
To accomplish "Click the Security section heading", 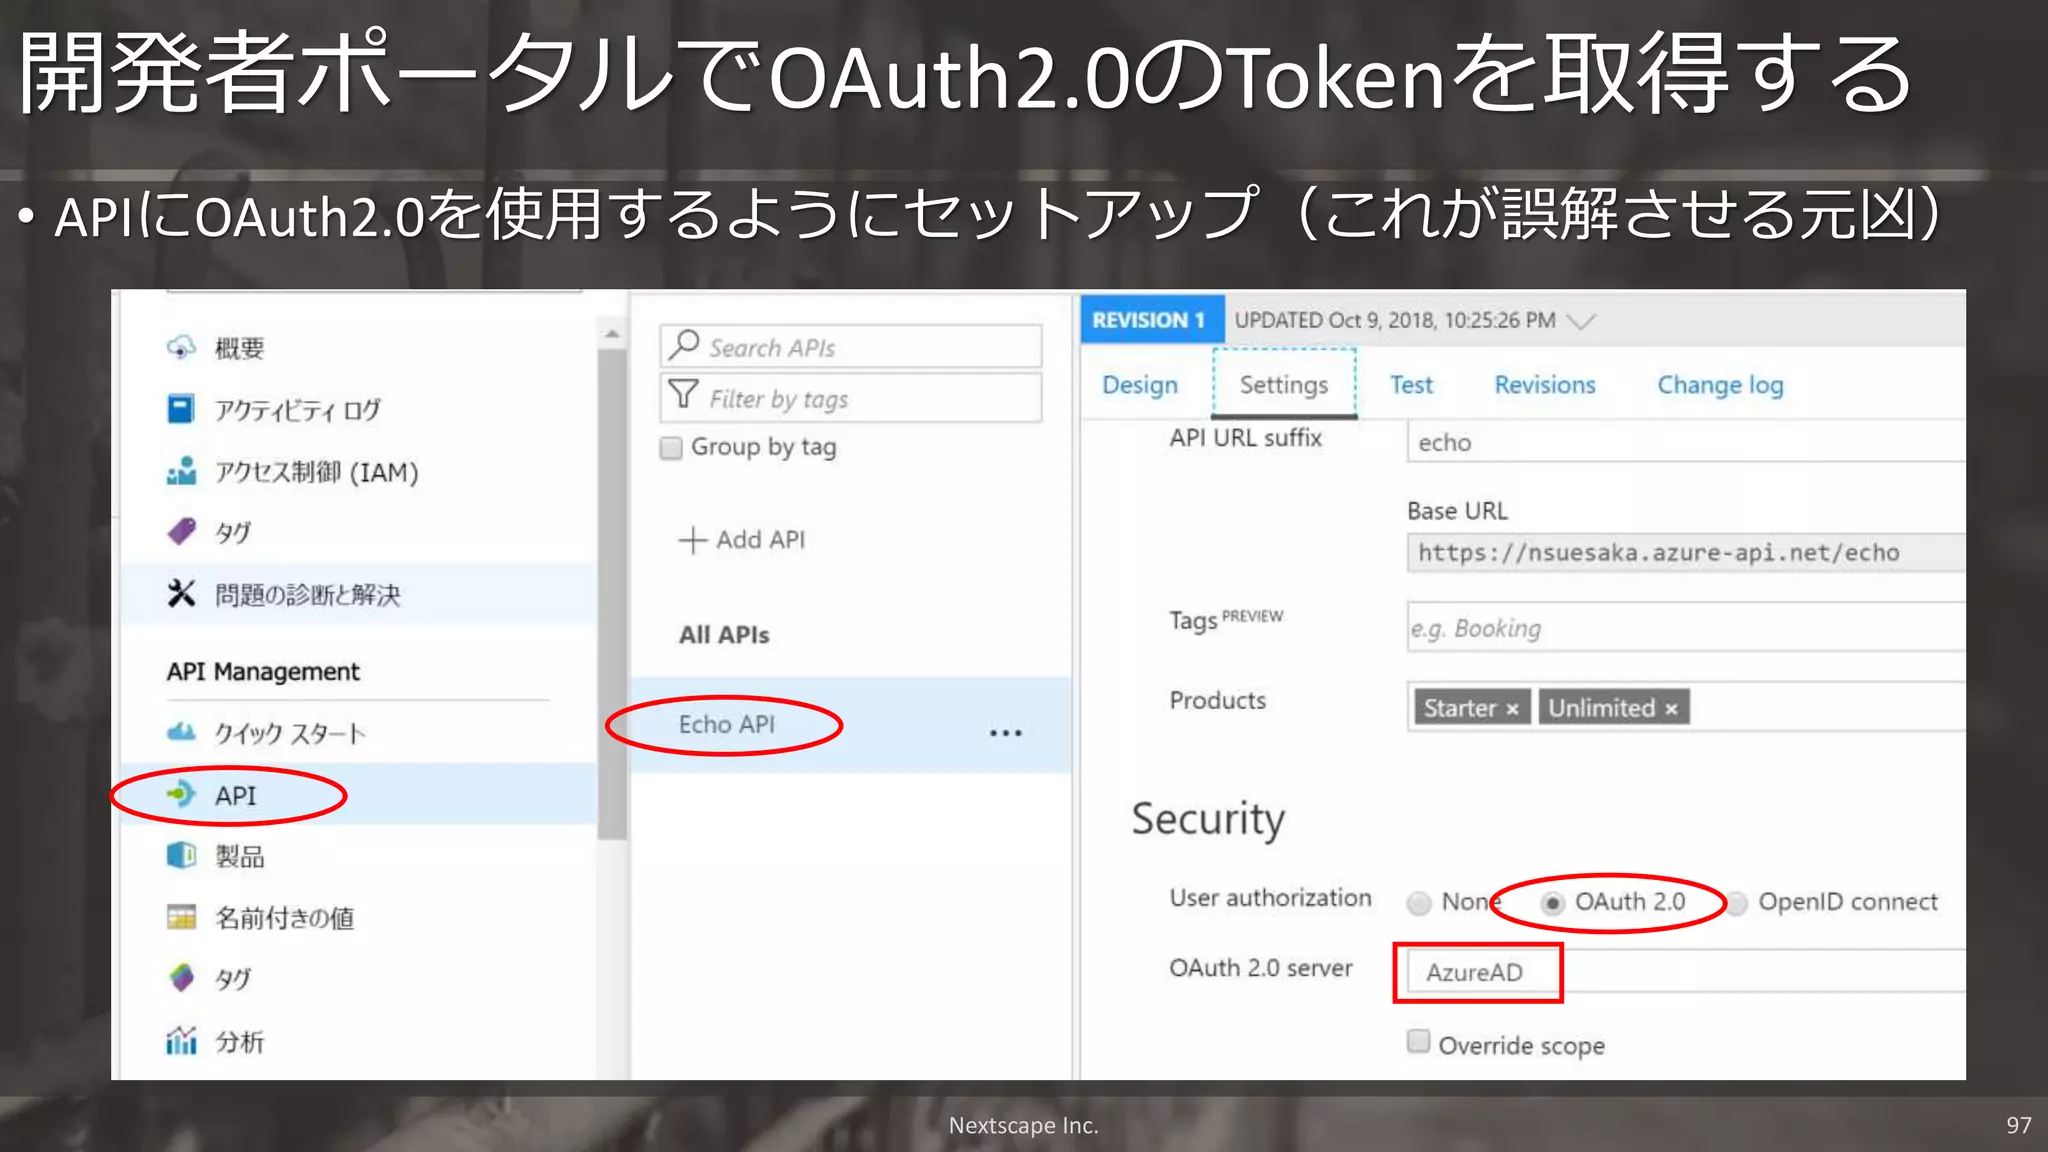I will click(x=1208, y=819).
